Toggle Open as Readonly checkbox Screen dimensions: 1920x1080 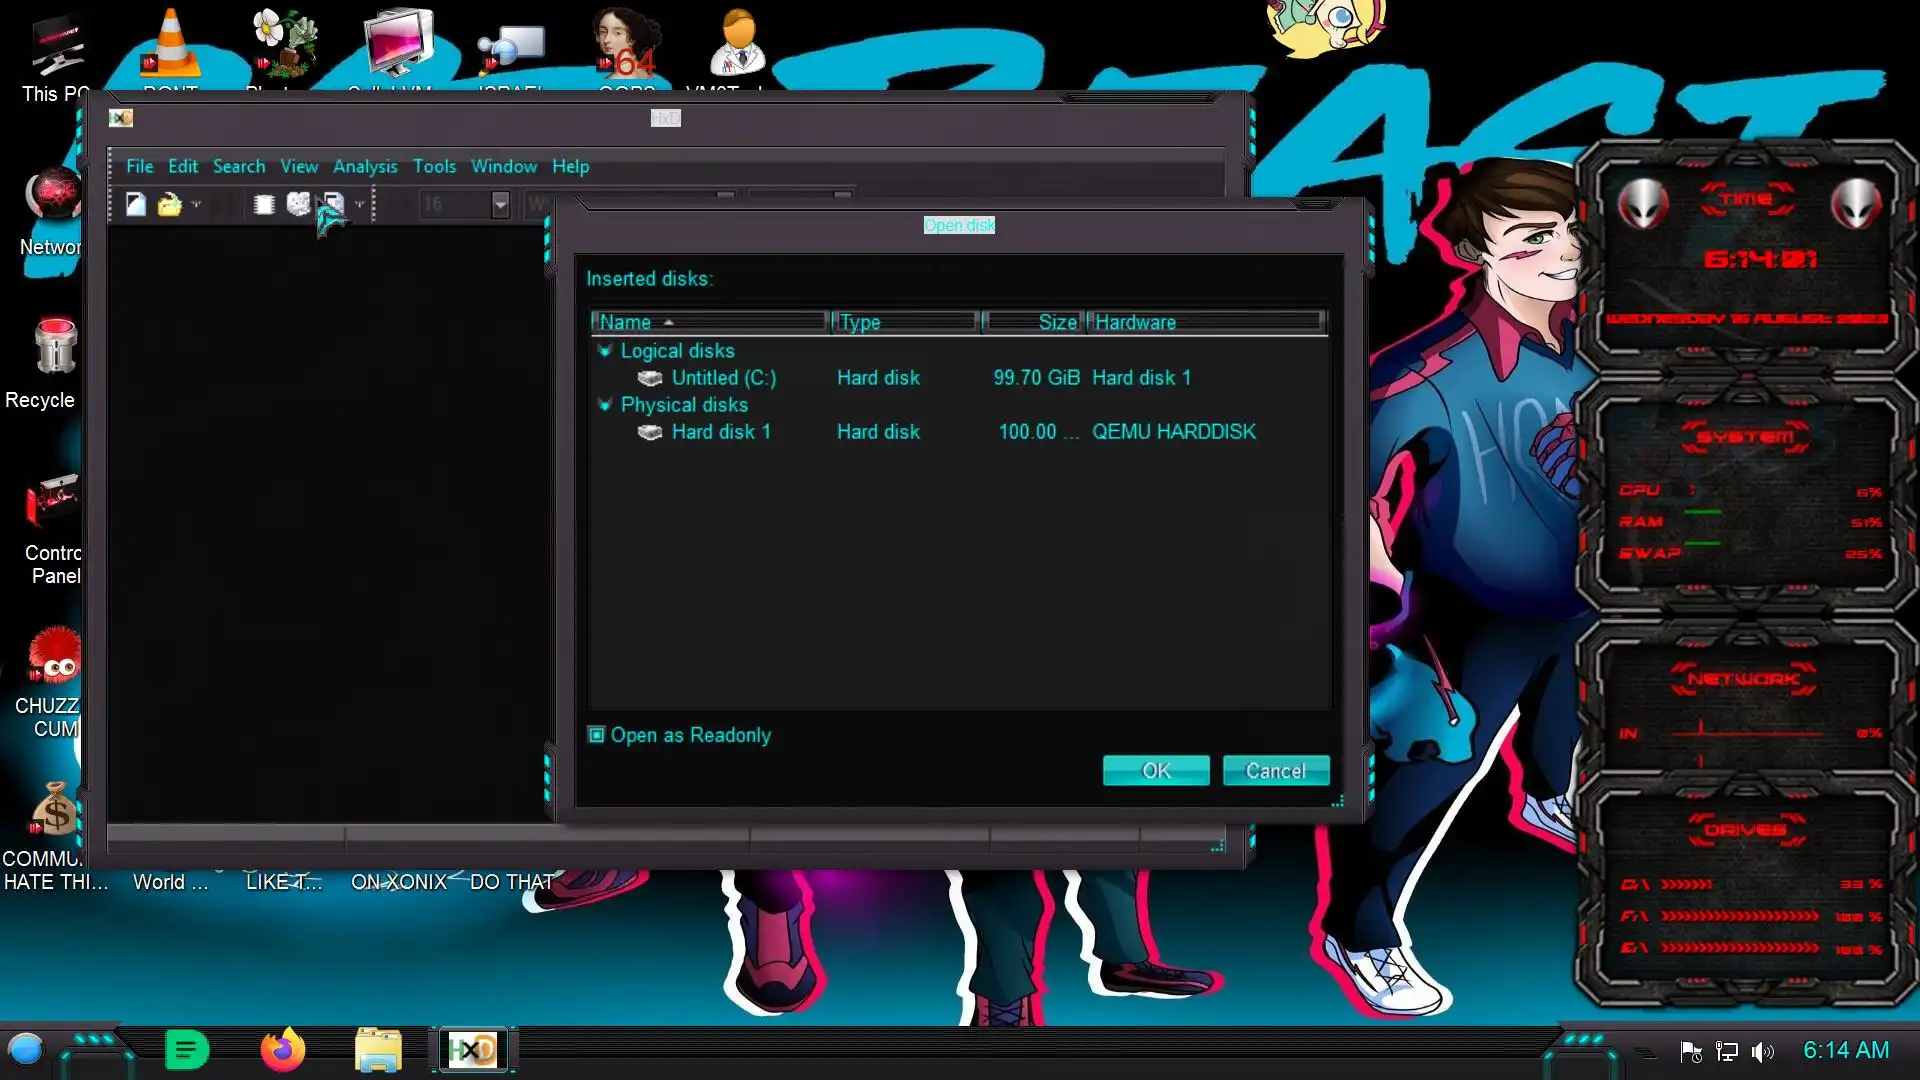597,735
